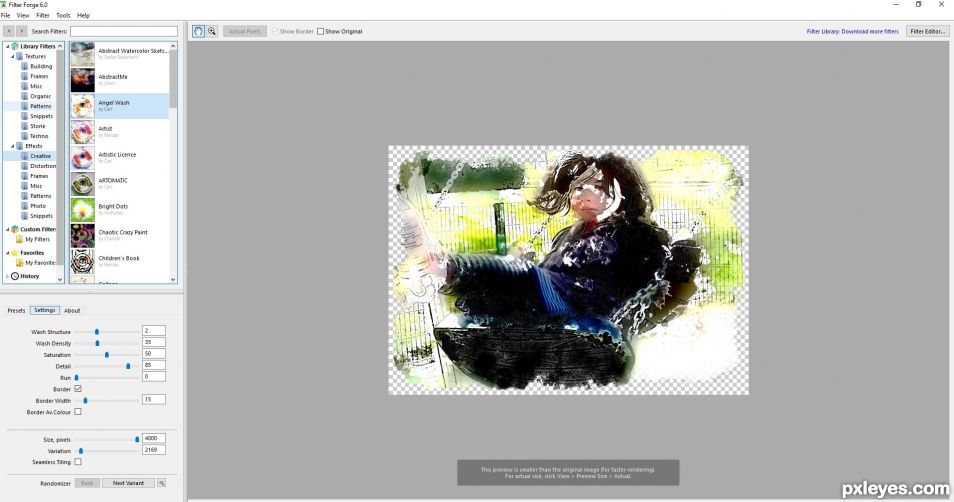
Task: Enable the Seamless Tiling checkbox
Action: (78, 462)
